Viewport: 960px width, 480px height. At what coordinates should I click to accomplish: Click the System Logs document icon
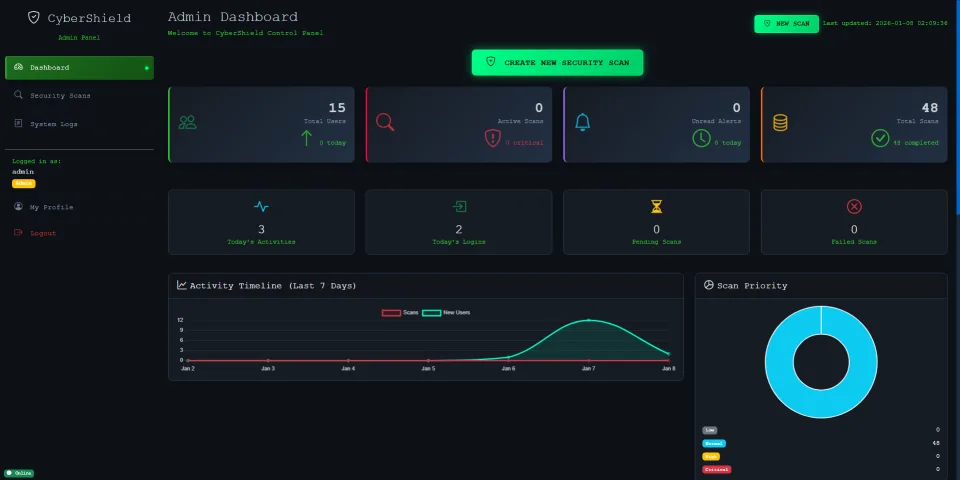click(x=18, y=123)
